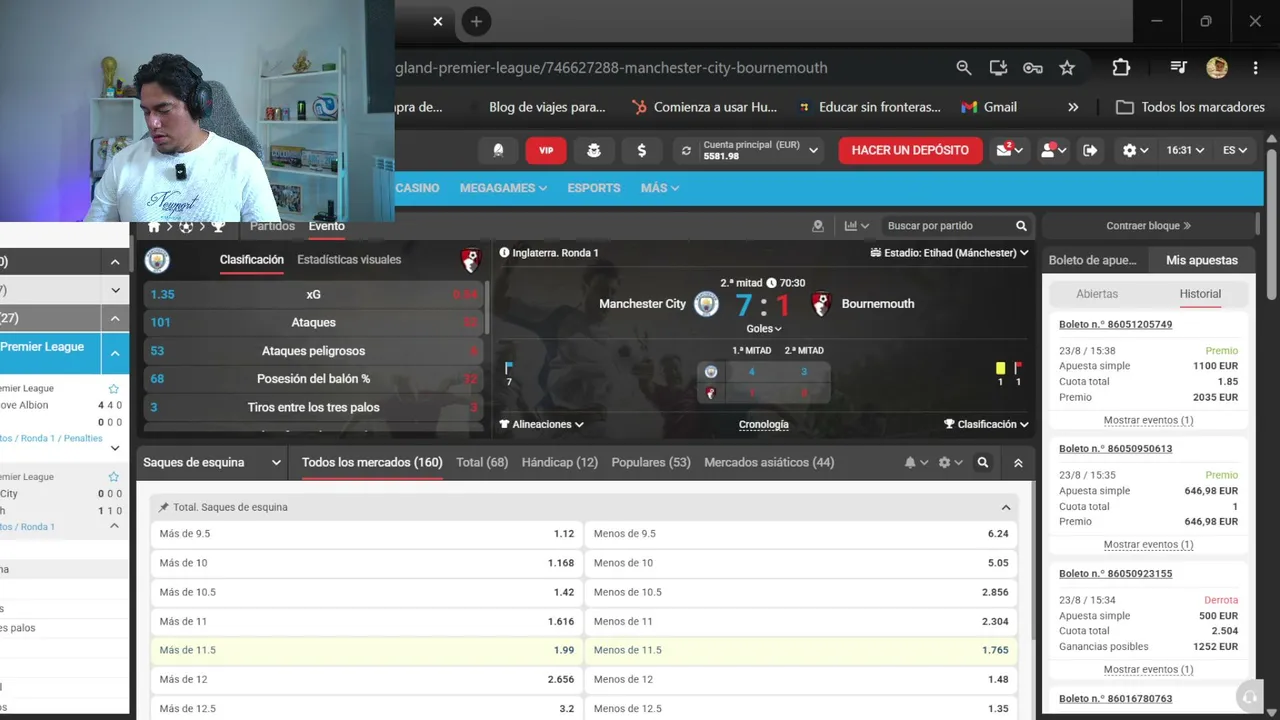This screenshot has height=720, width=1280.
Task: Open the Saques de esquina market dropdown
Action: point(213,463)
